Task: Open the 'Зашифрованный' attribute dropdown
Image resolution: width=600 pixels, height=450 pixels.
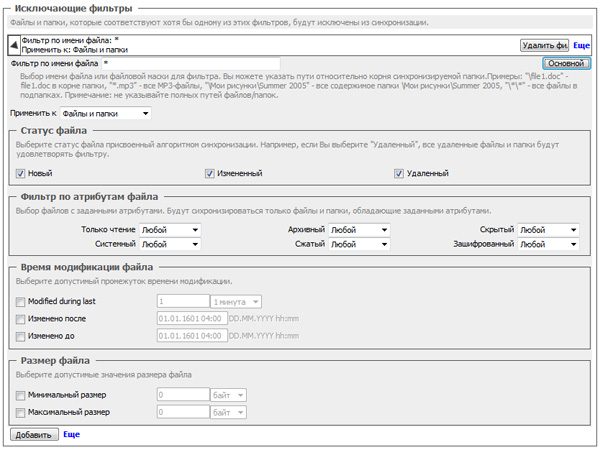Action: [547, 243]
